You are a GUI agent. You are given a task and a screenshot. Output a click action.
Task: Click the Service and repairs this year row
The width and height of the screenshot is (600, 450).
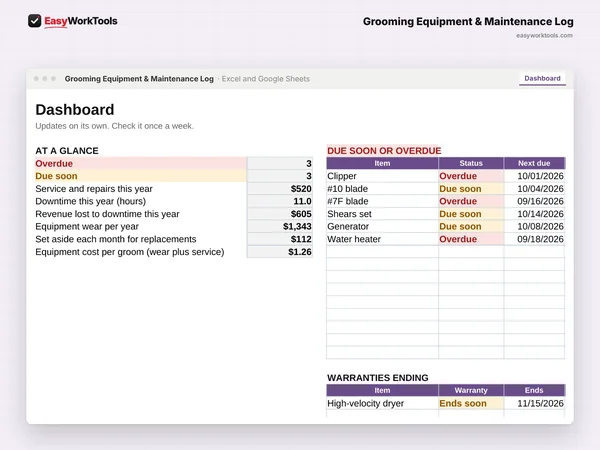coord(174,189)
